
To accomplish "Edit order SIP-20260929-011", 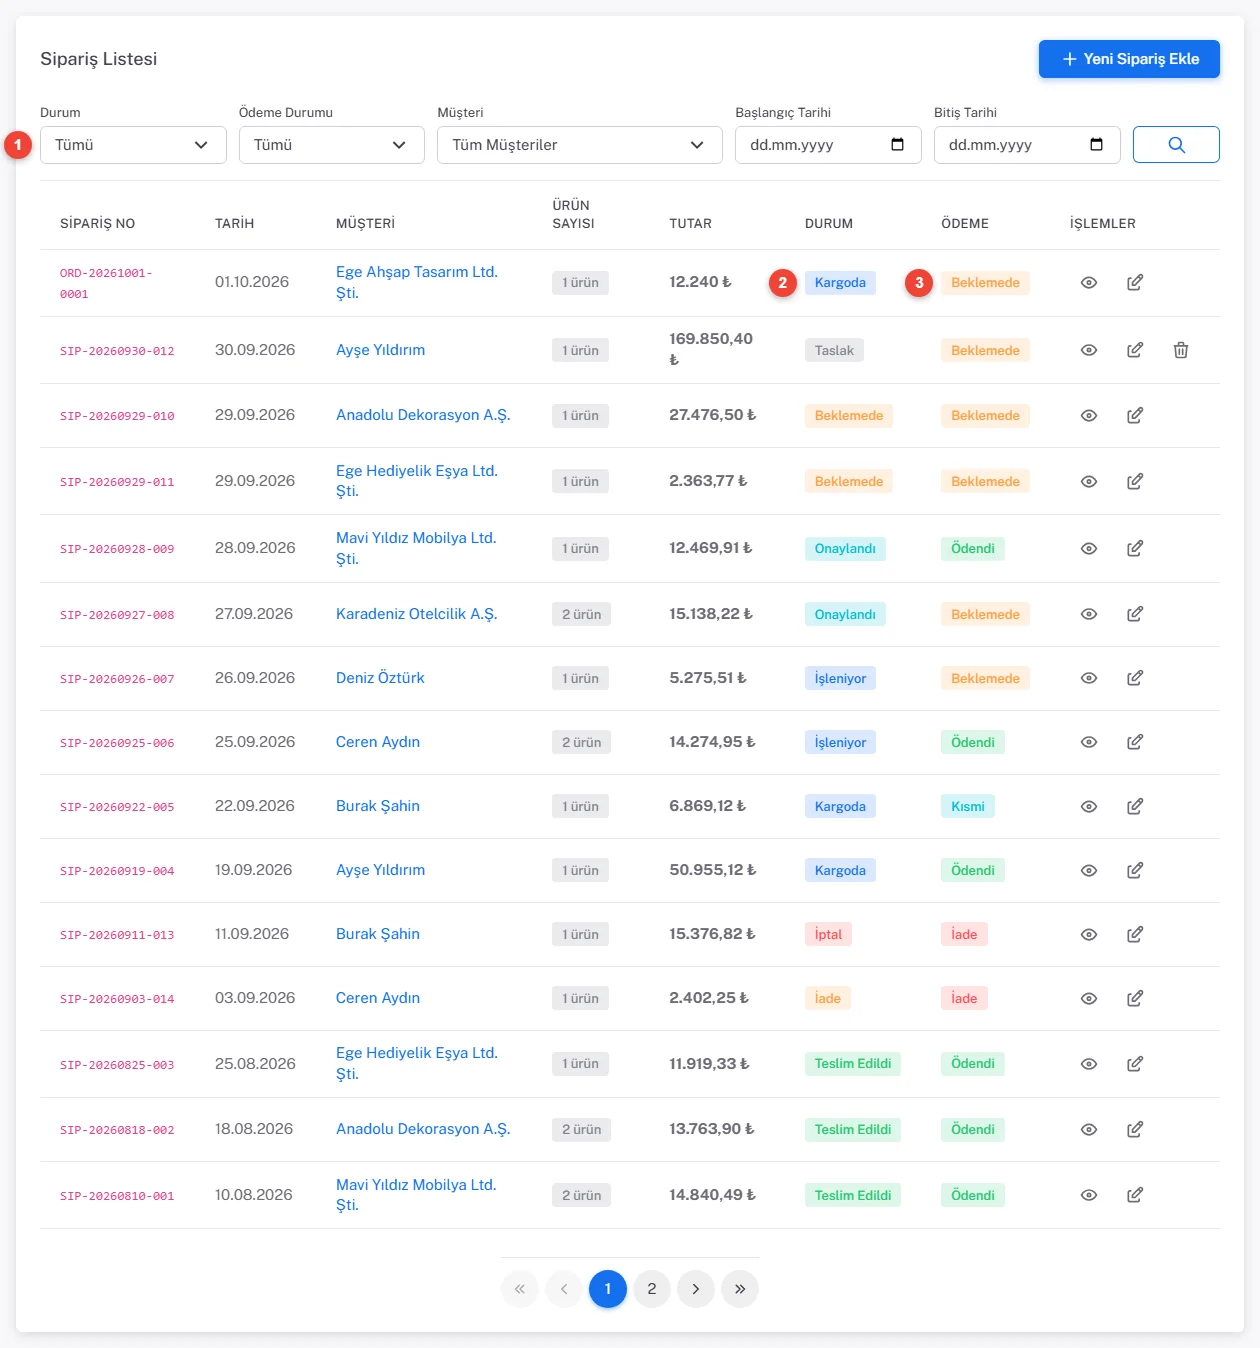I will 1135,482.
